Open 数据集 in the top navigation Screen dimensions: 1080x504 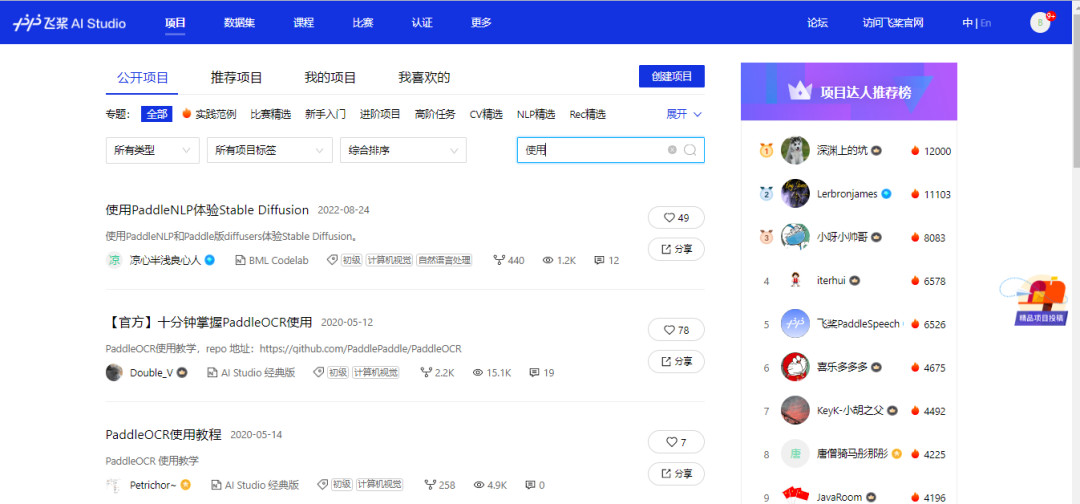click(240, 23)
